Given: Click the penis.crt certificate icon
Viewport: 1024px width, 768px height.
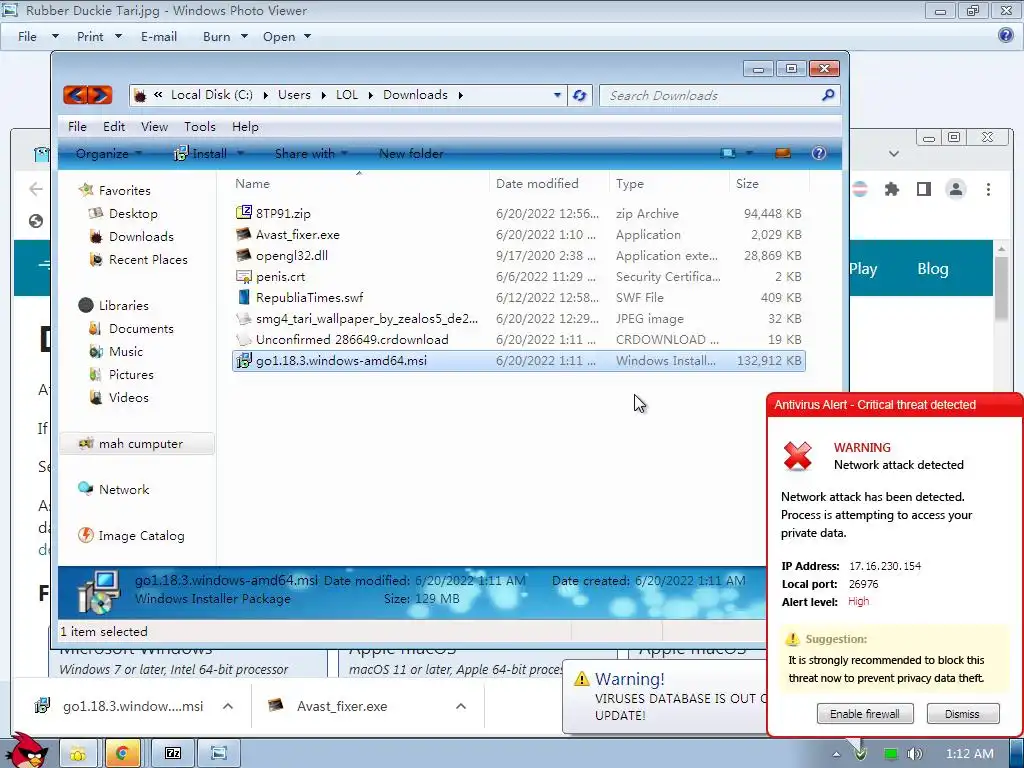Looking at the screenshot, I should click(244, 276).
